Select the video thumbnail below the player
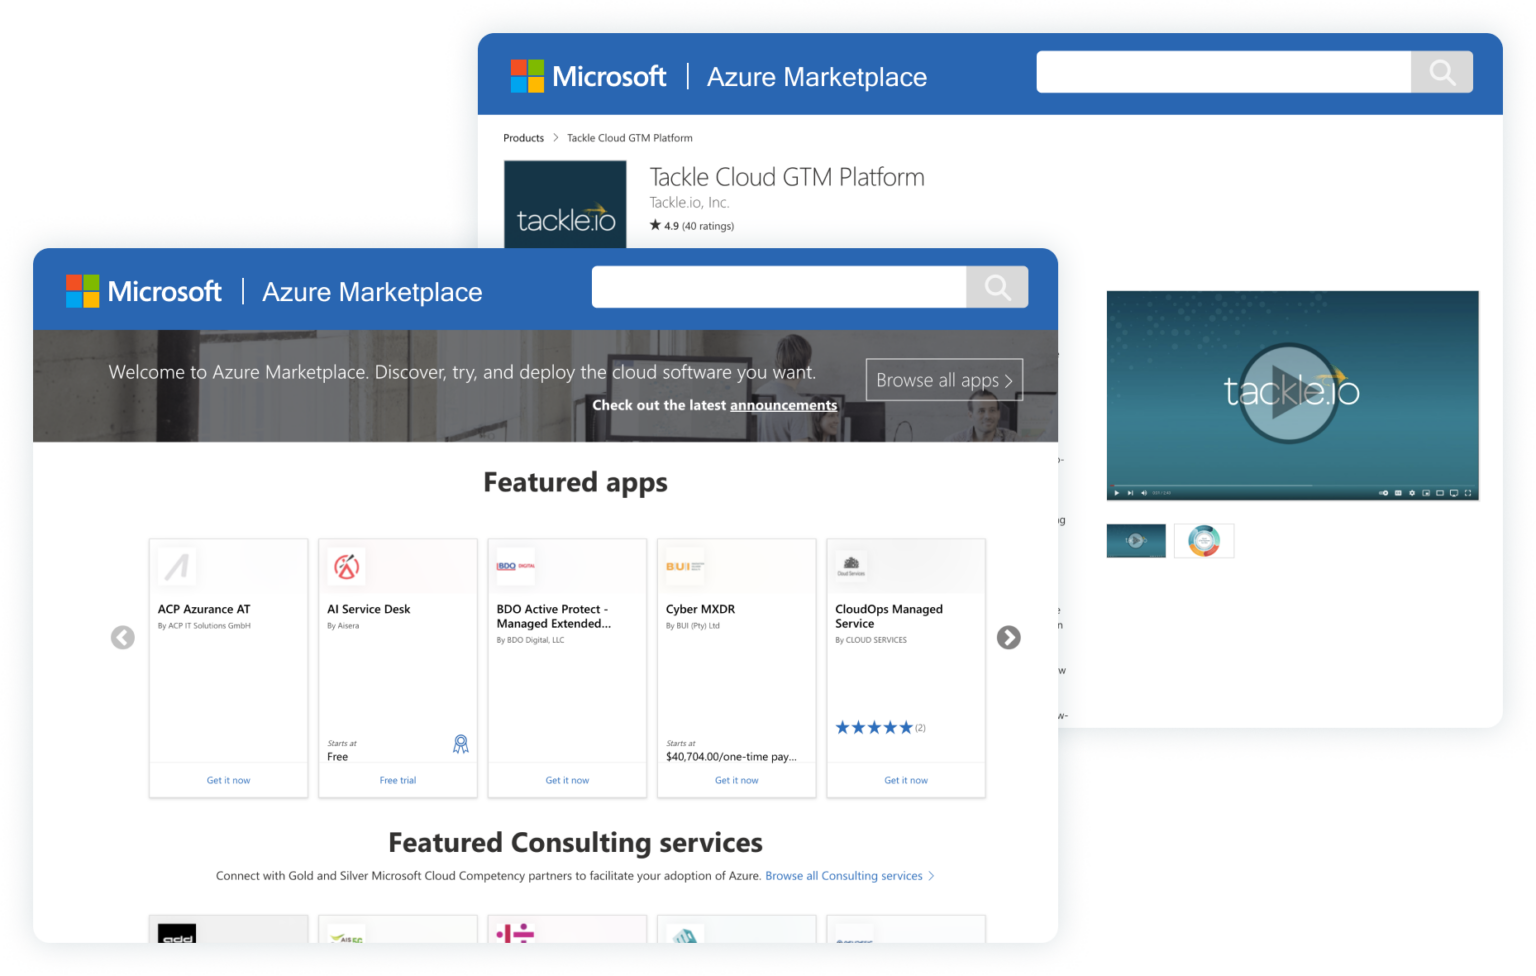 [x=1136, y=541]
